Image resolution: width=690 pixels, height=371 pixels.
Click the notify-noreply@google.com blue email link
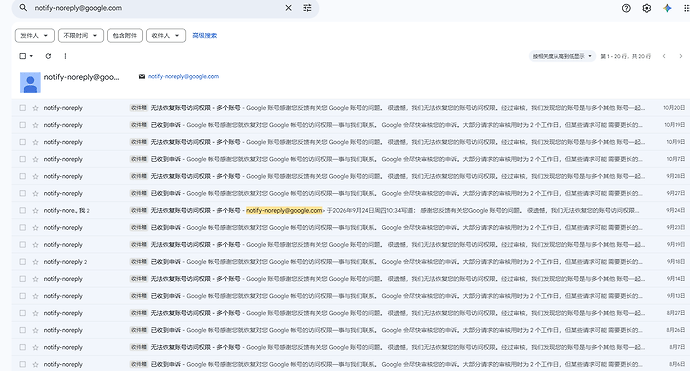coord(184,77)
